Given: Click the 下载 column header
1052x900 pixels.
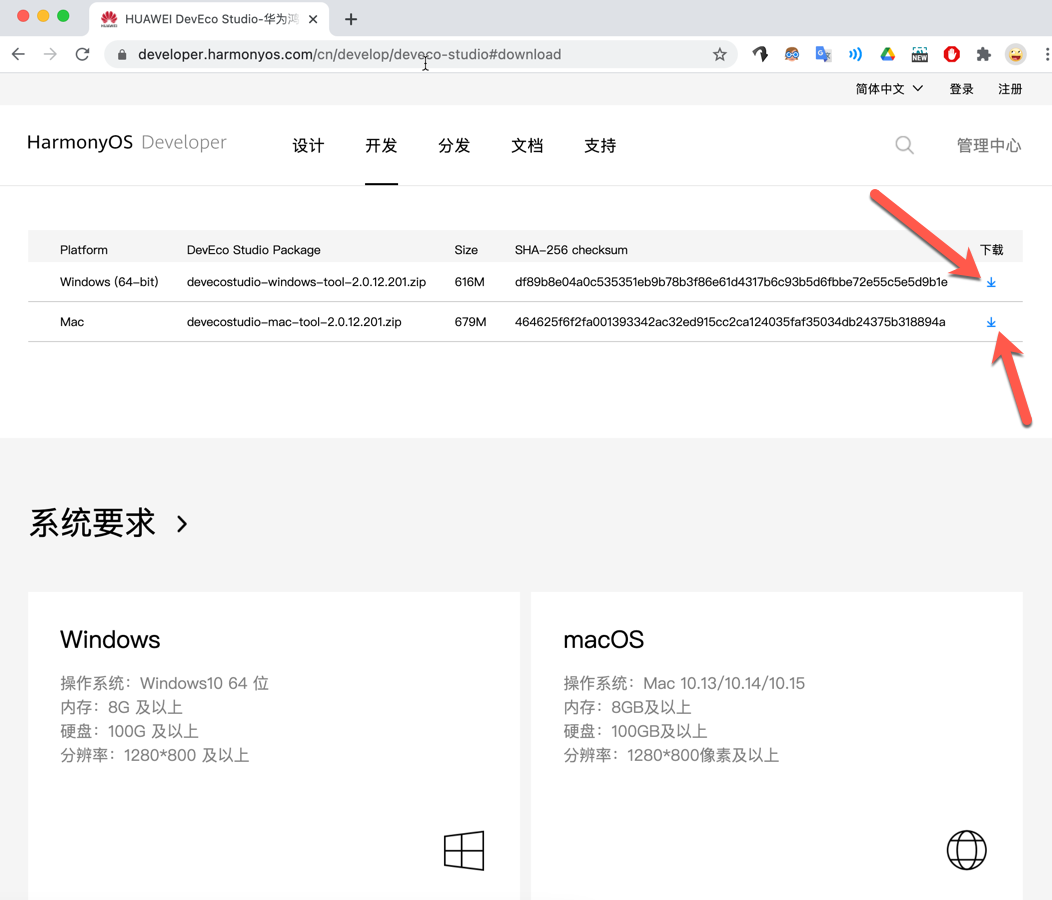Looking at the screenshot, I should (x=991, y=250).
